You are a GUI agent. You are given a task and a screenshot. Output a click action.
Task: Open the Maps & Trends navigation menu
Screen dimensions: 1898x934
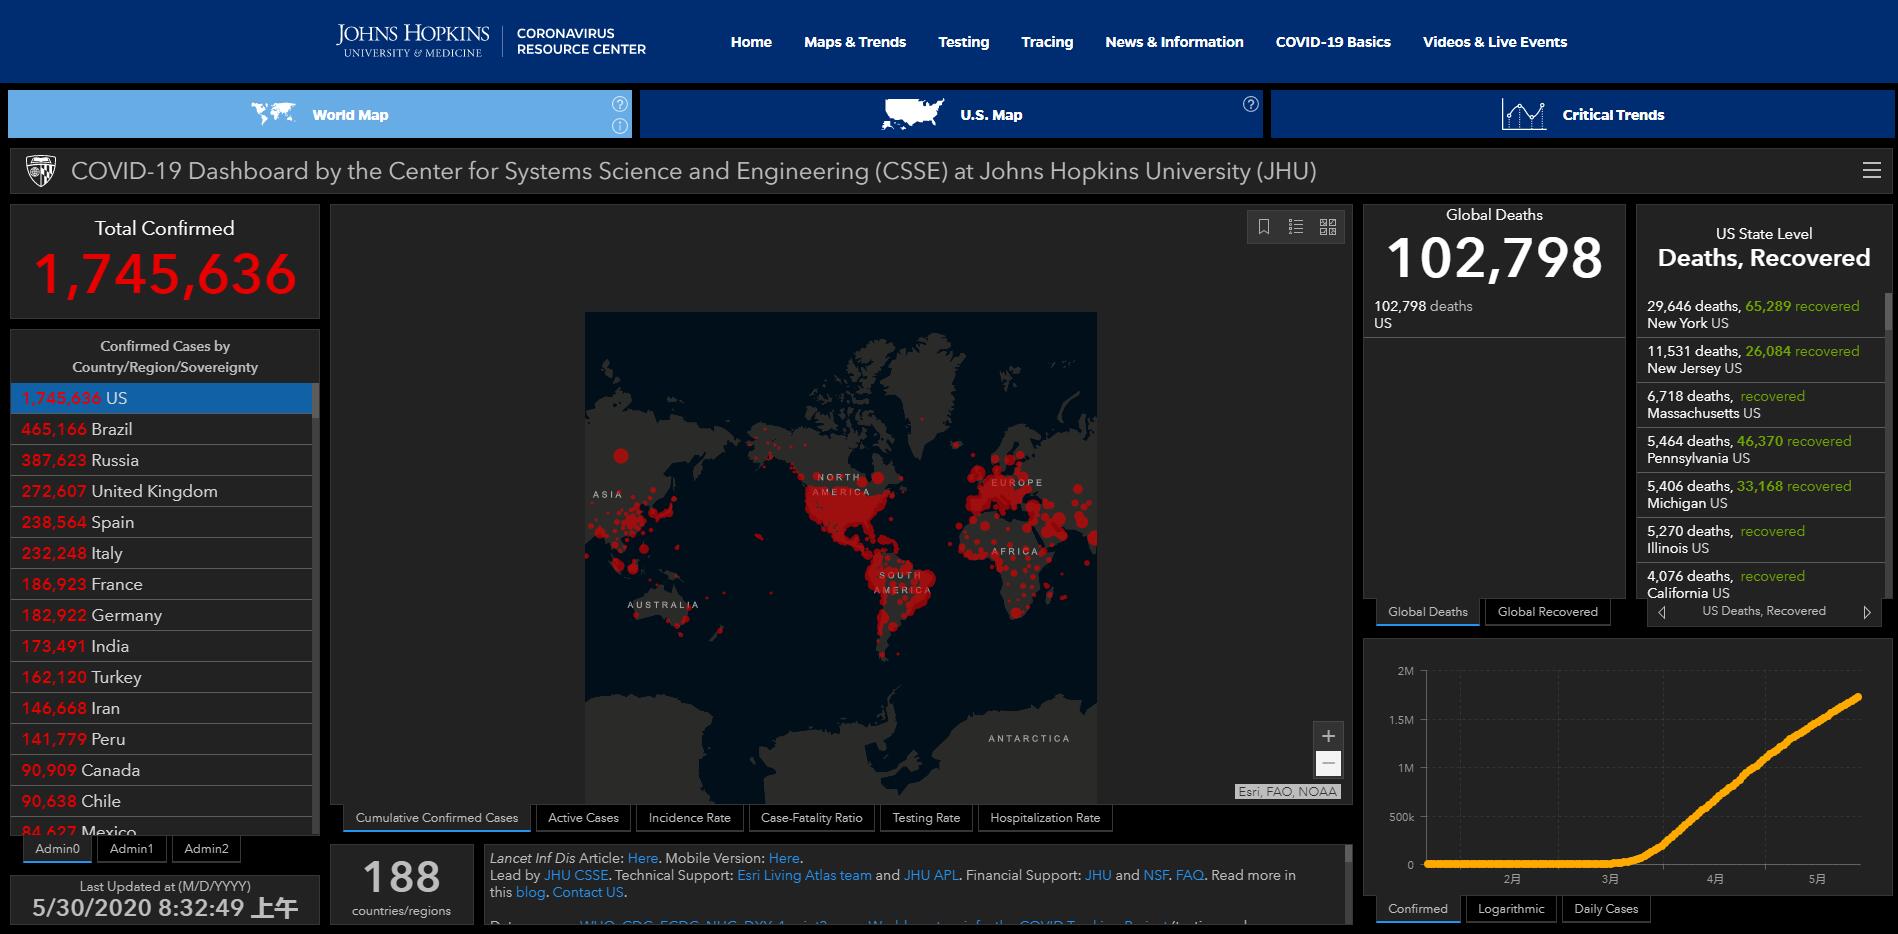point(855,42)
